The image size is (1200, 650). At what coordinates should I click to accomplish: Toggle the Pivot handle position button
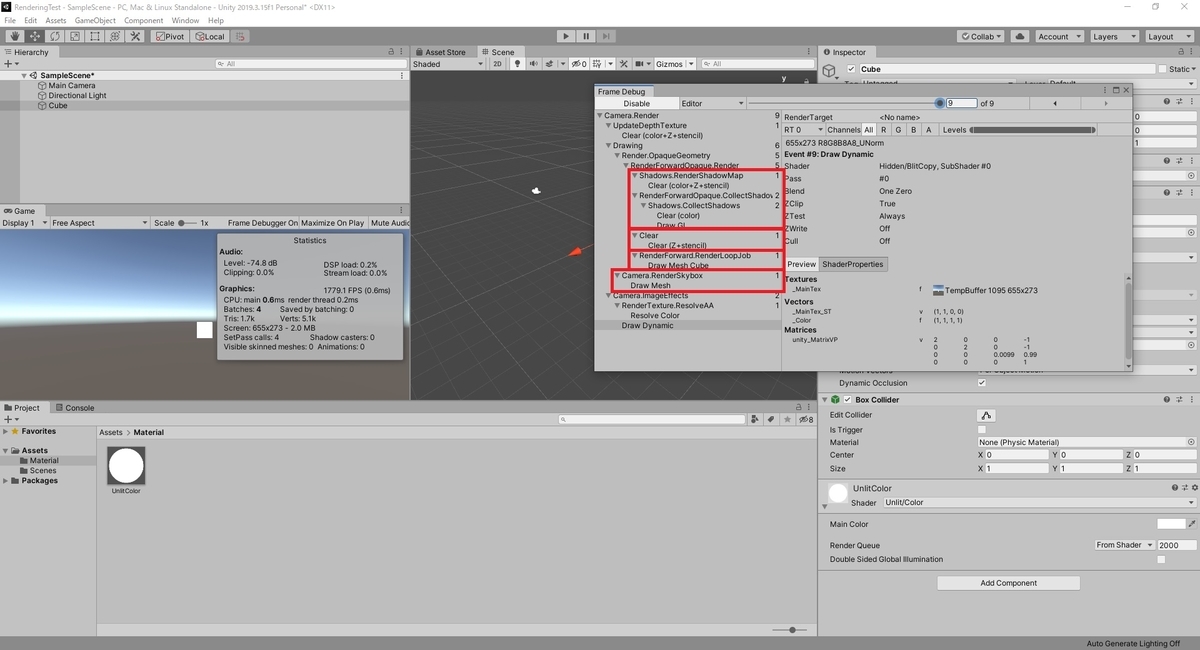(x=169, y=36)
